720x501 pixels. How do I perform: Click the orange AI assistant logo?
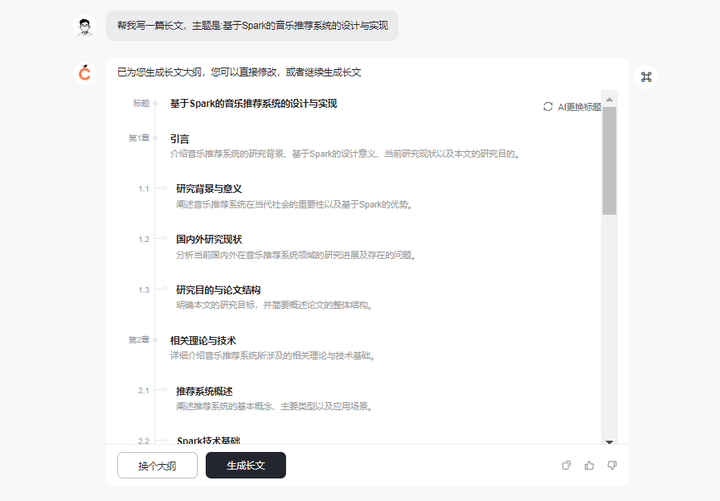85,73
